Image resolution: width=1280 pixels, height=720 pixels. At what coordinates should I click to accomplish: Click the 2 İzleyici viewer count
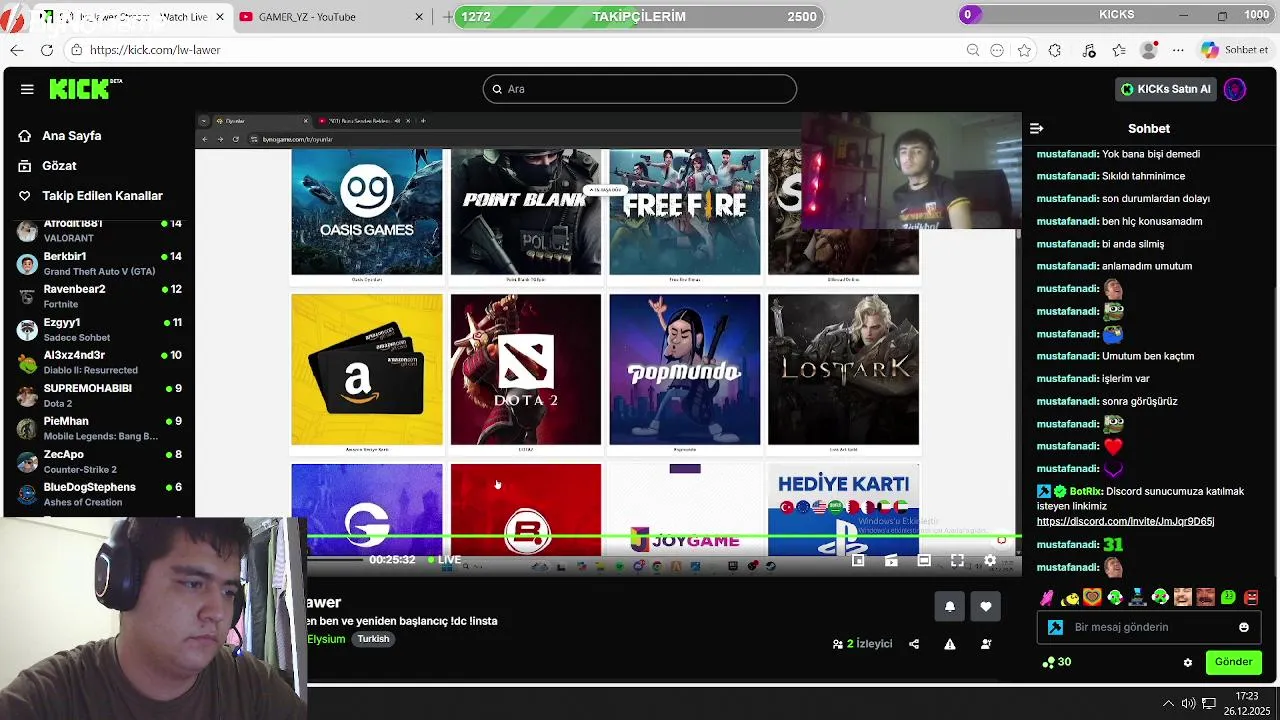(862, 644)
